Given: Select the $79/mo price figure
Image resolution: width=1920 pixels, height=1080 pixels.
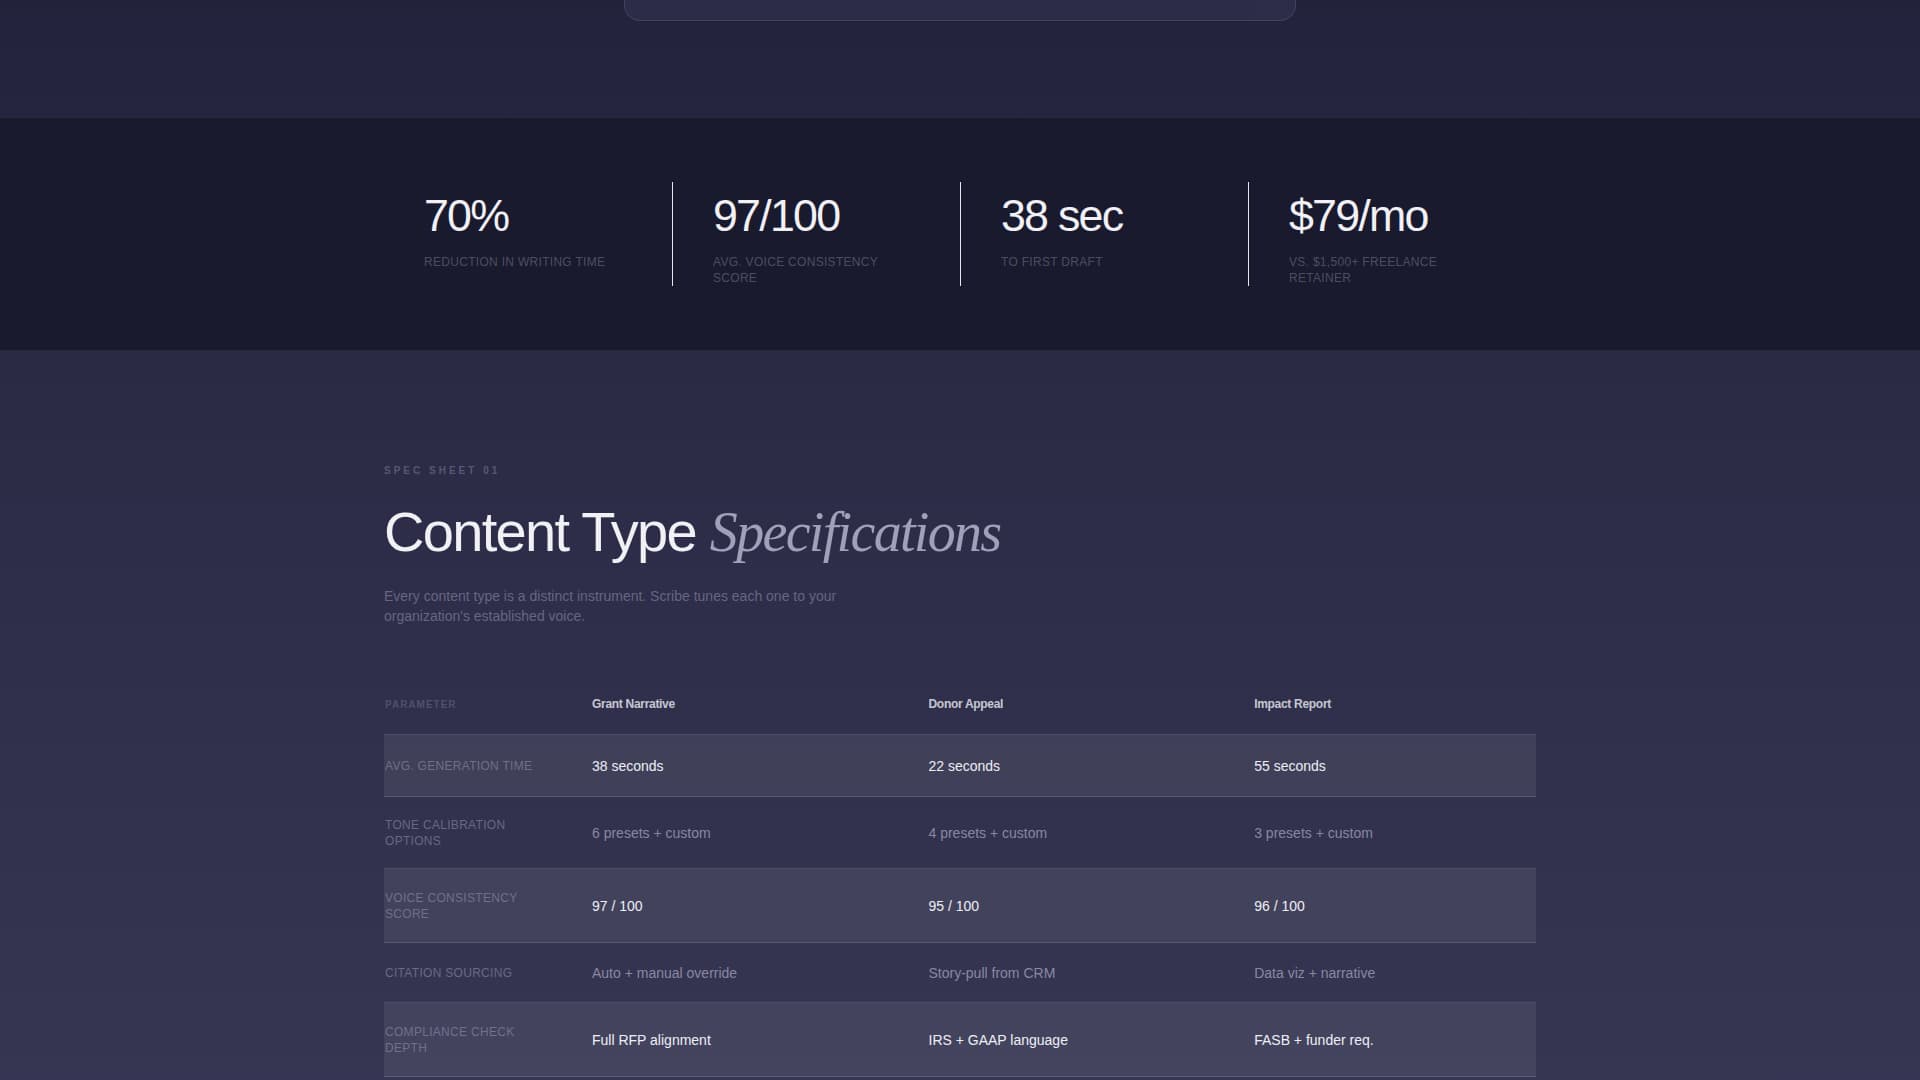Looking at the screenshot, I should (1358, 216).
